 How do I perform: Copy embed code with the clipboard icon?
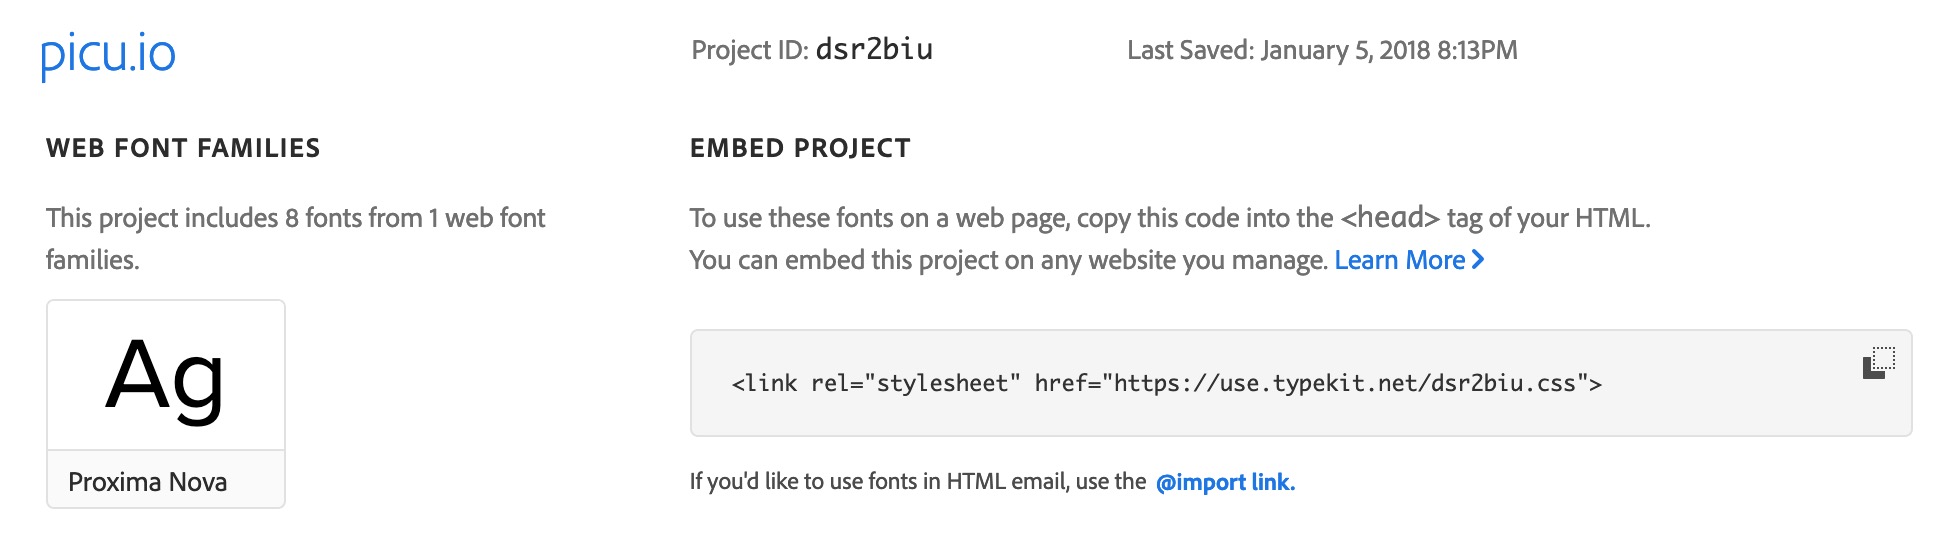[1879, 362]
